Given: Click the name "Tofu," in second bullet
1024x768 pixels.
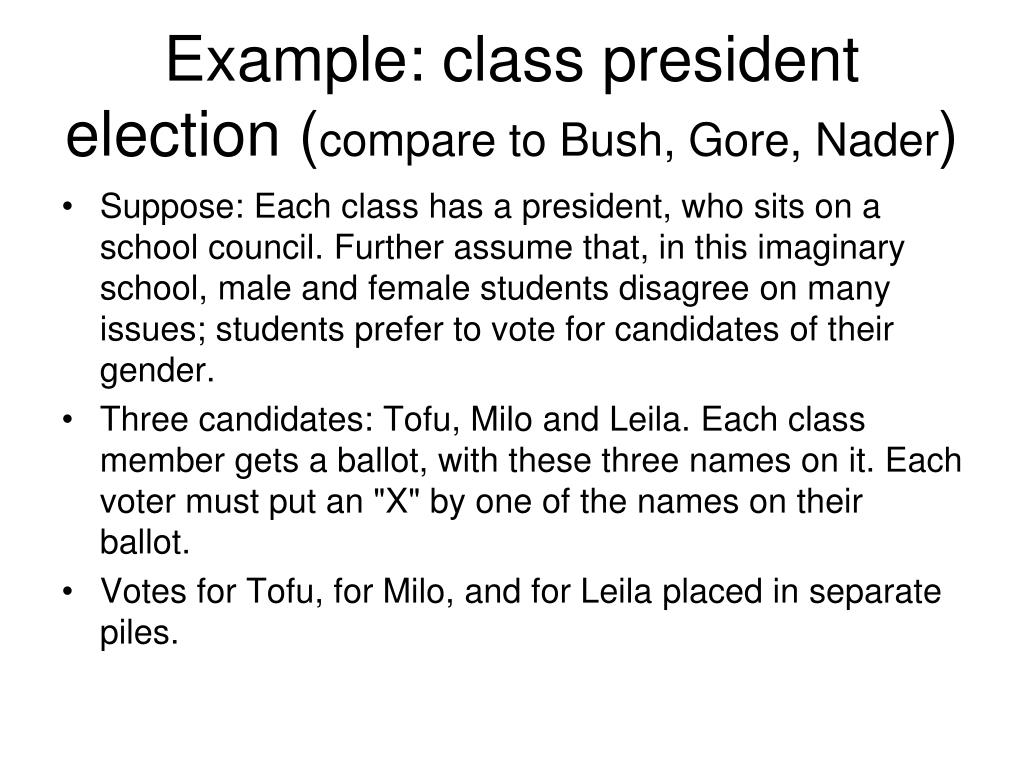Looking at the screenshot, I should pyautogui.click(x=421, y=421).
